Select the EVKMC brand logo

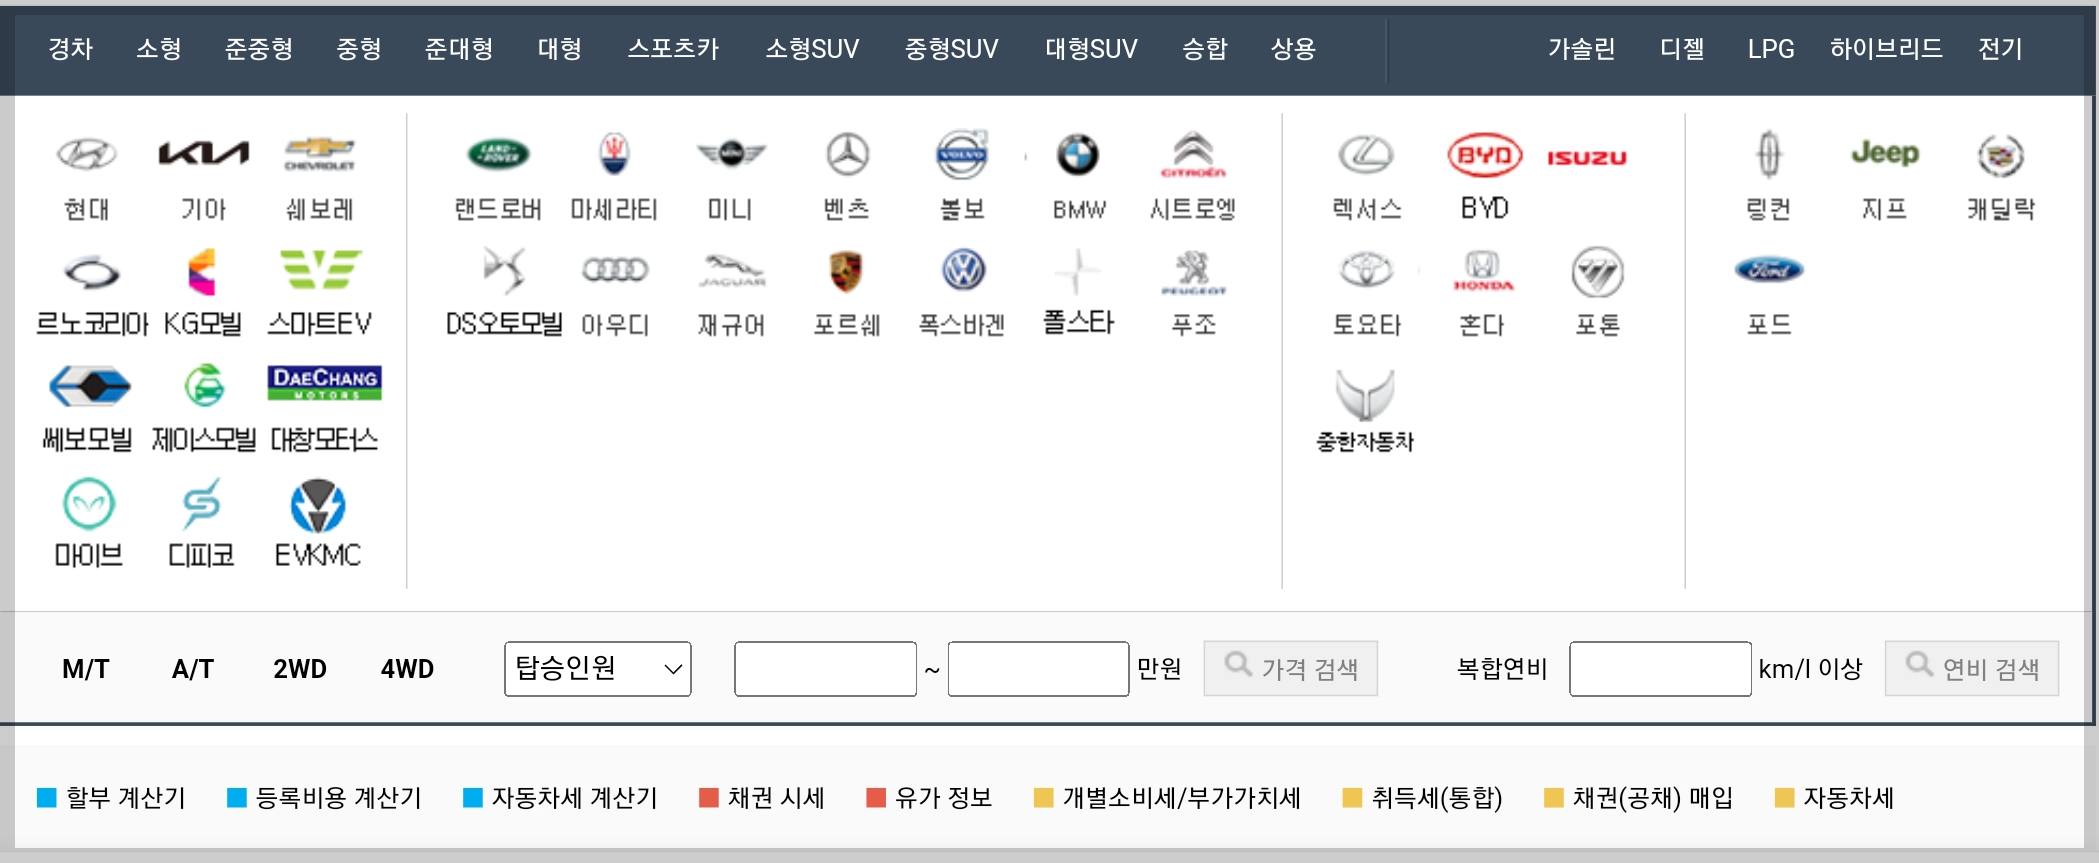[x=318, y=506]
